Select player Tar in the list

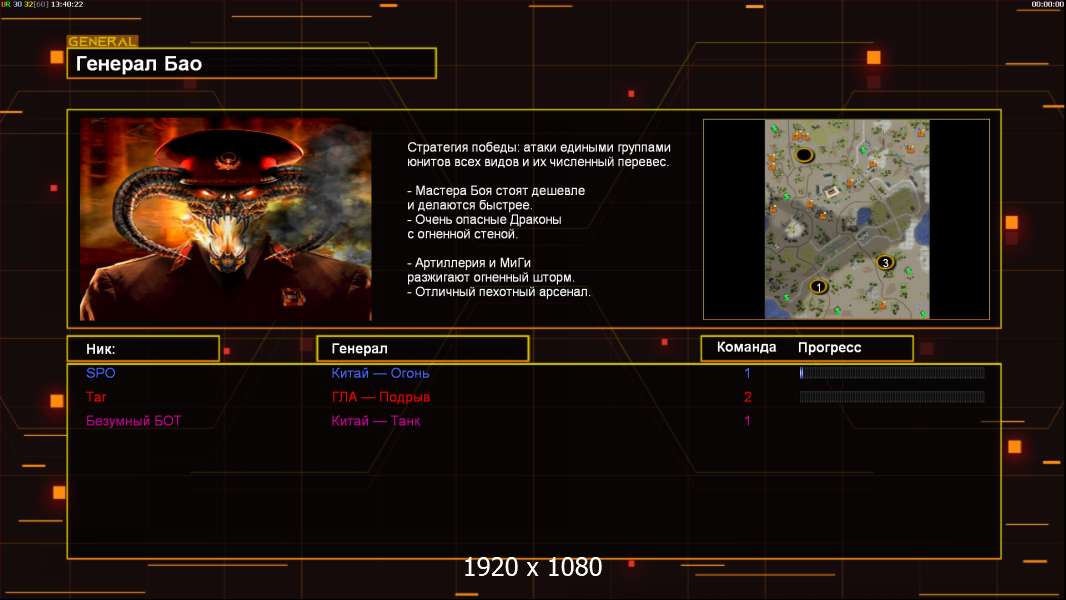pyautogui.click(x=97, y=397)
